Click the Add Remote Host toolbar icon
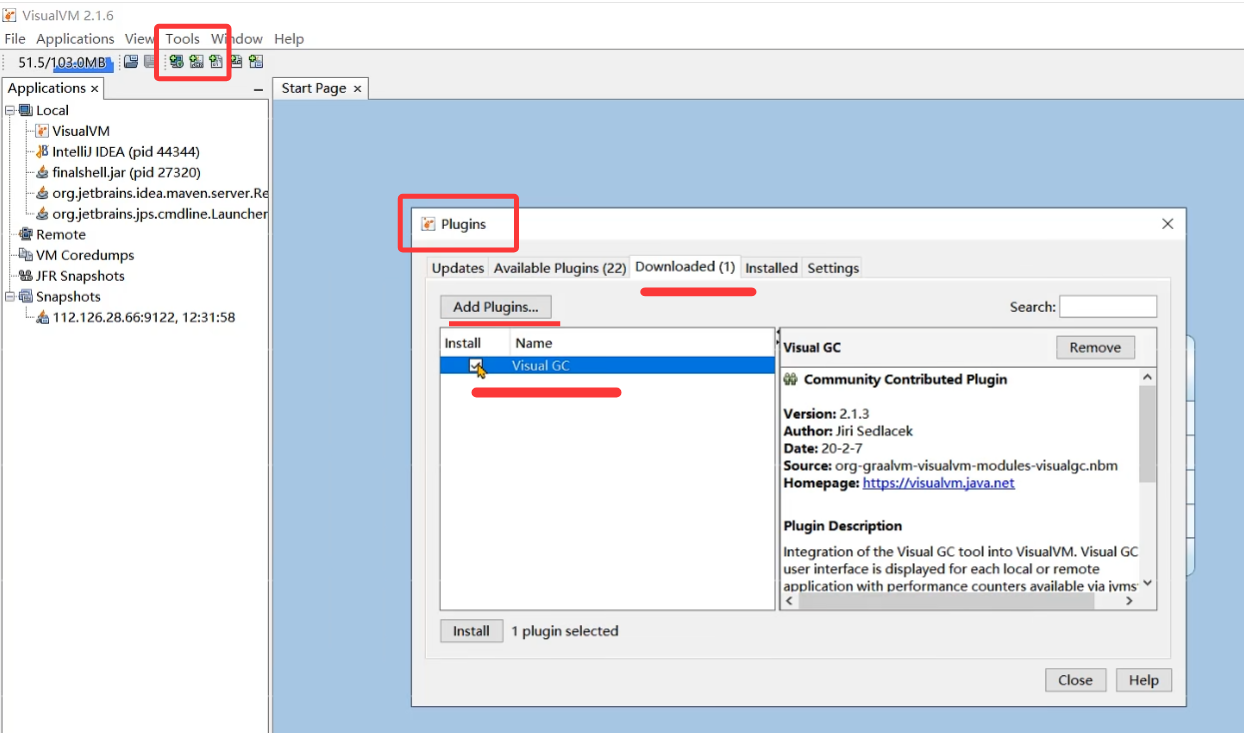The image size is (1244, 733). click(176, 62)
